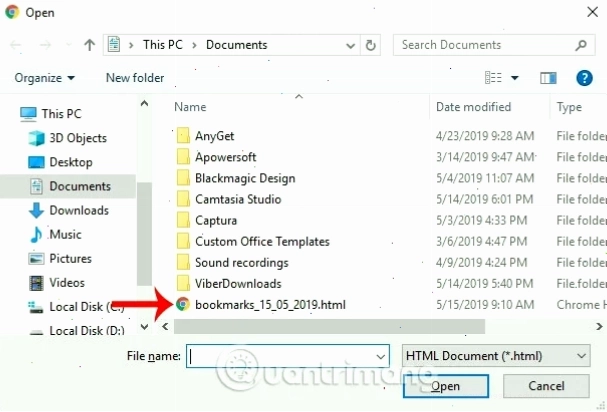Open the view options dropdown arrow
Viewport: 607px width, 412px height.
(x=514, y=78)
